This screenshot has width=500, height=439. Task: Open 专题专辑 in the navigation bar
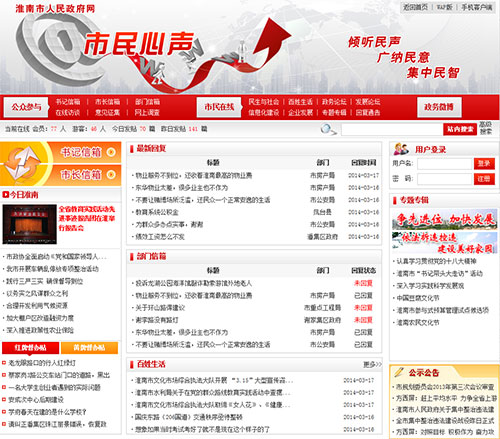(x=334, y=113)
